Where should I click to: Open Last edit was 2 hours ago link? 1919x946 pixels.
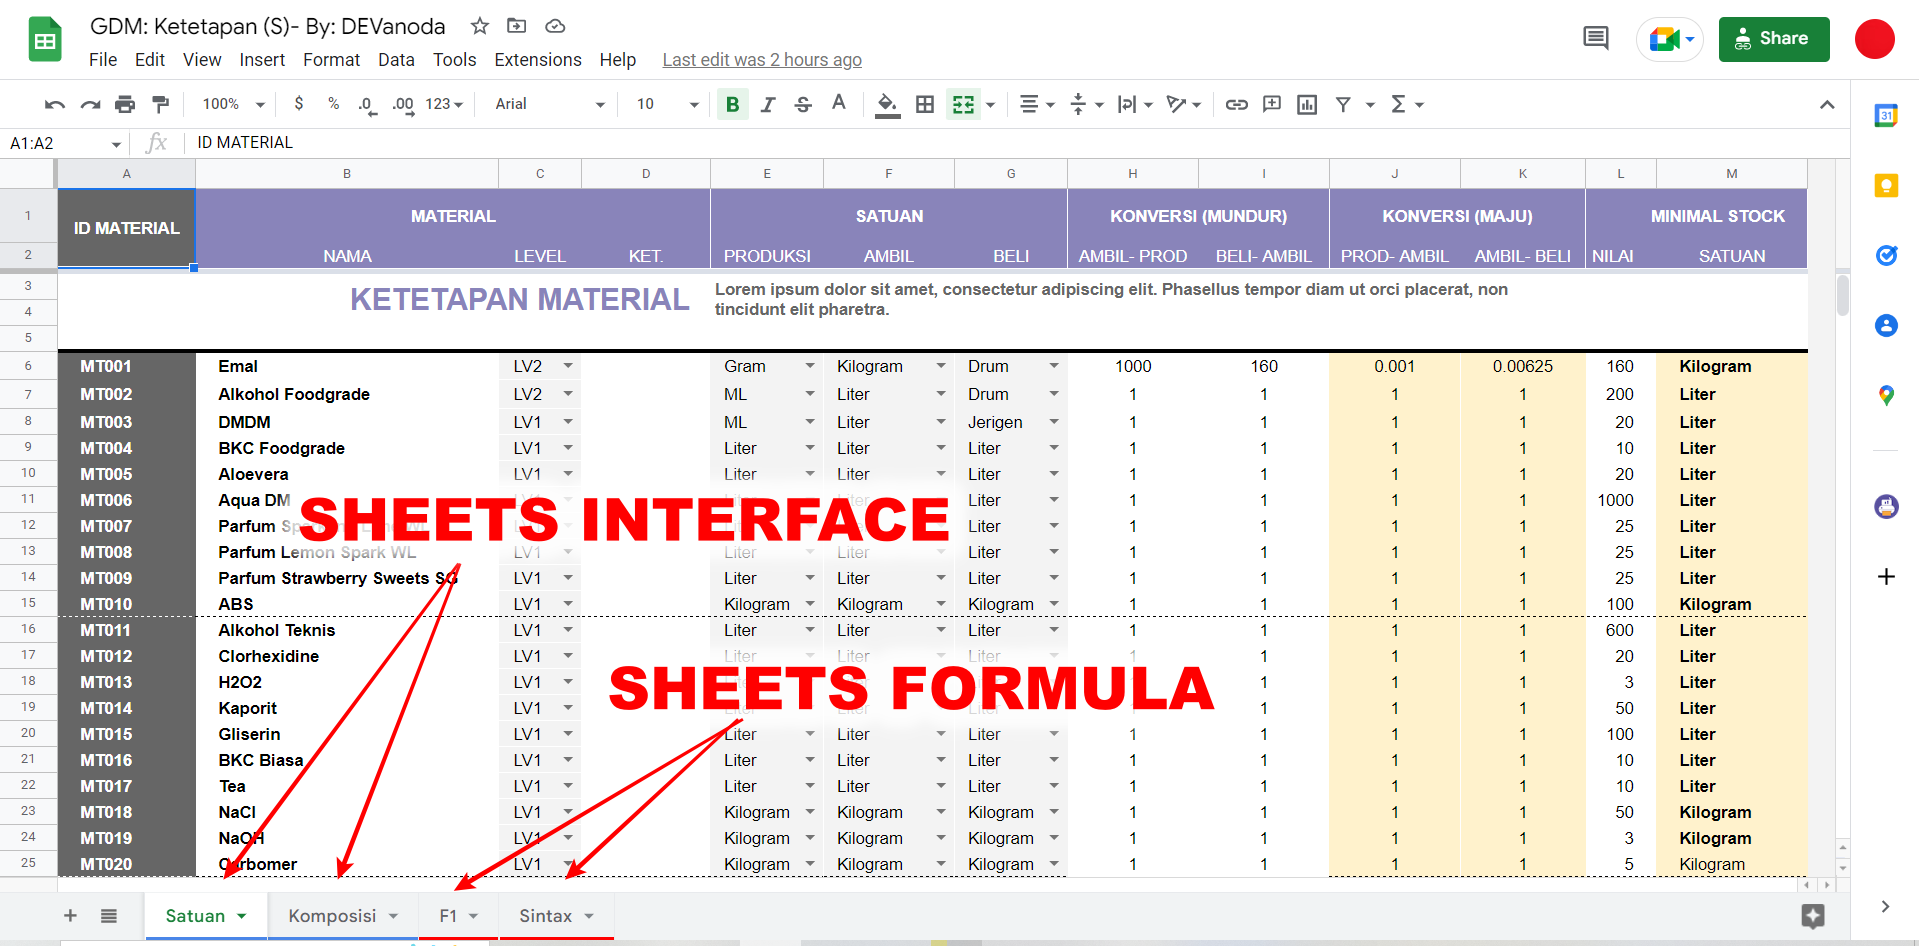pos(762,60)
